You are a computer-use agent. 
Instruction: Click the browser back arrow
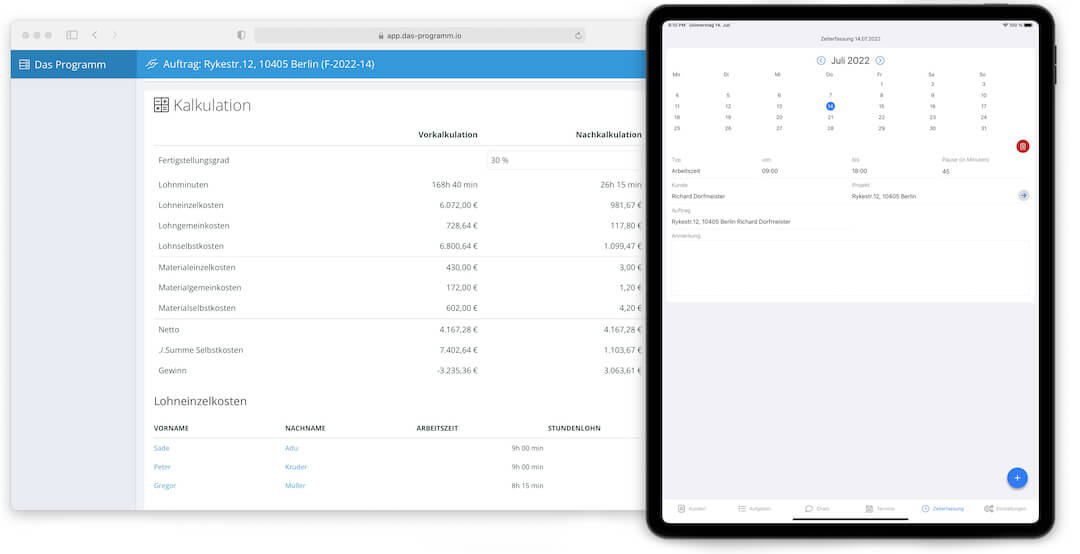[x=95, y=35]
